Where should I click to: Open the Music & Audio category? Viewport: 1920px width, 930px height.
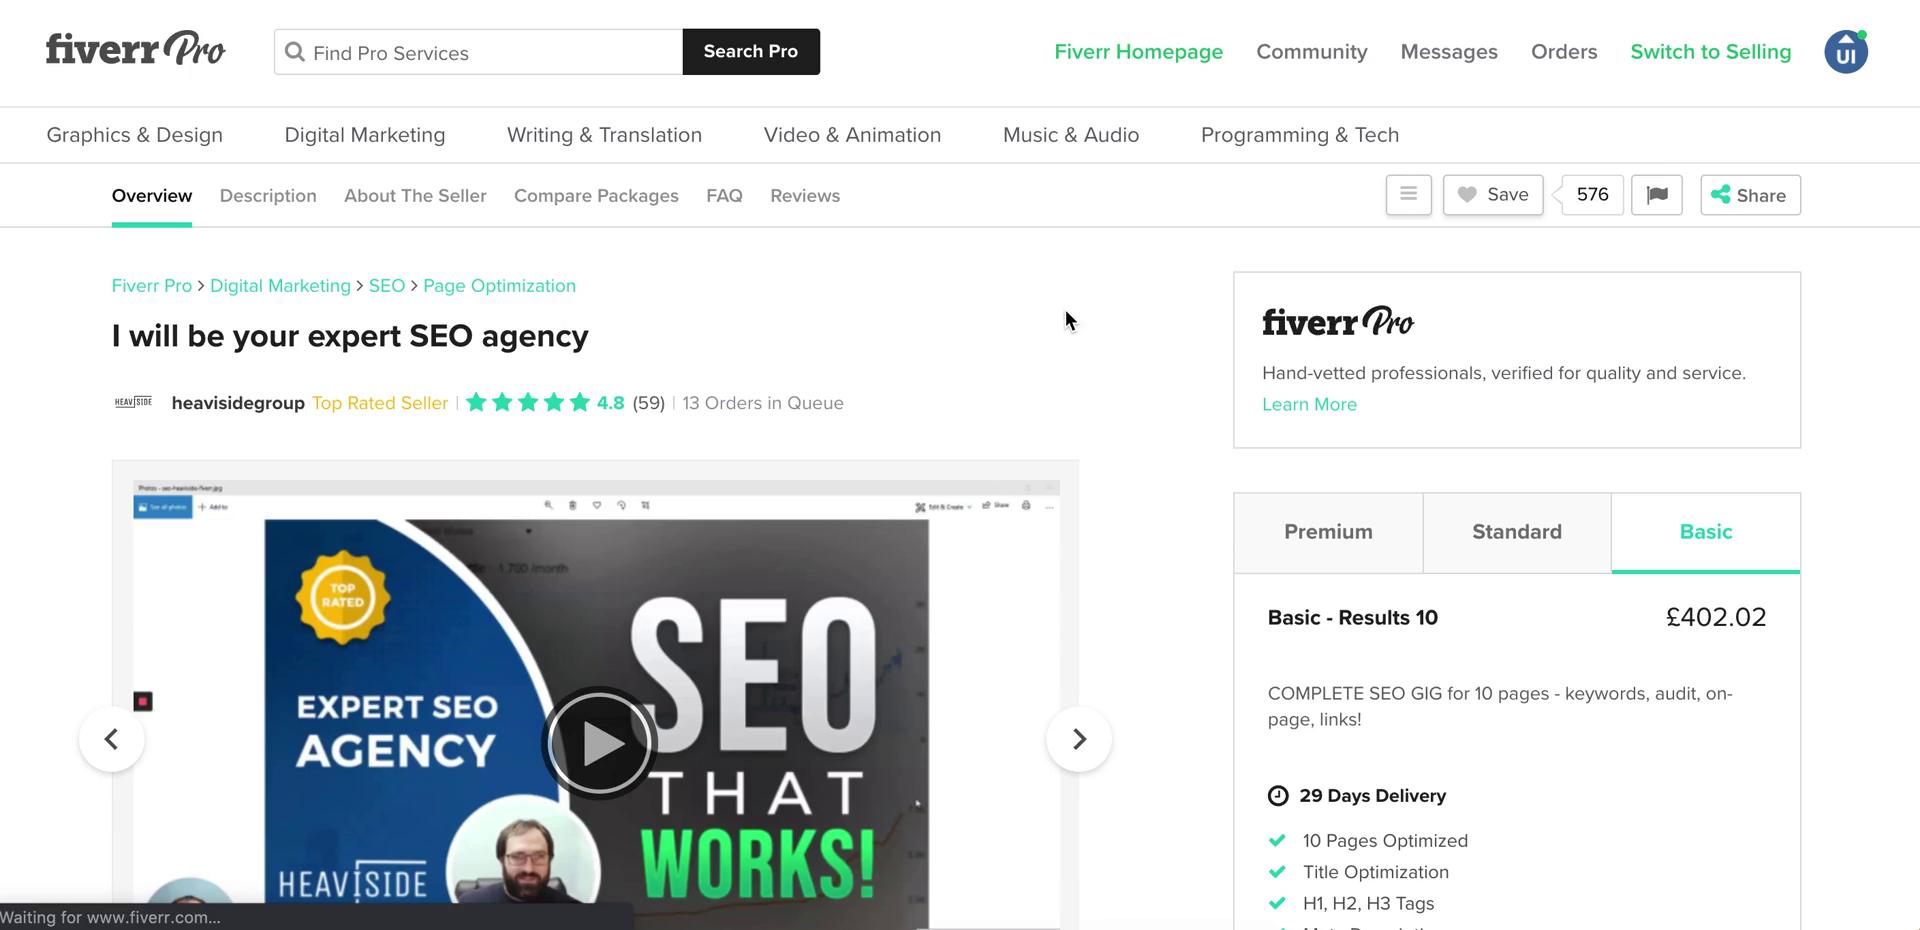[x=1070, y=134]
